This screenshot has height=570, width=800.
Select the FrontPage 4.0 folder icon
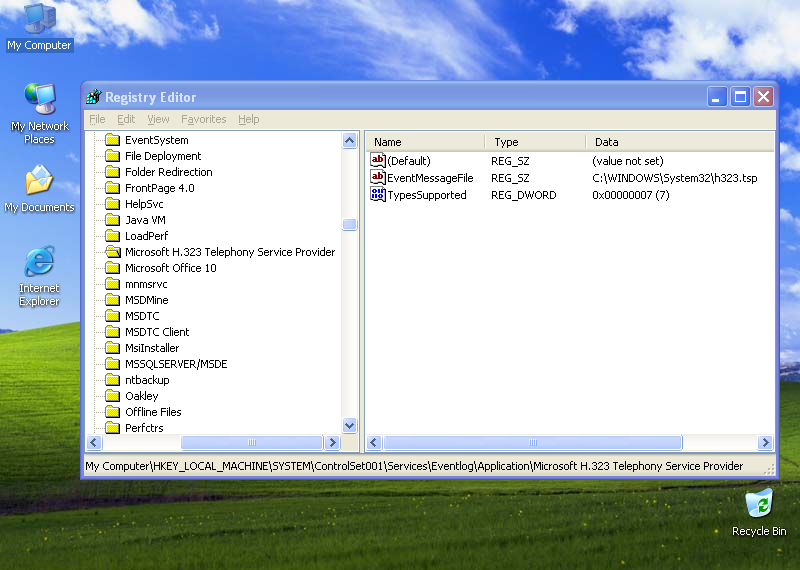point(112,188)
